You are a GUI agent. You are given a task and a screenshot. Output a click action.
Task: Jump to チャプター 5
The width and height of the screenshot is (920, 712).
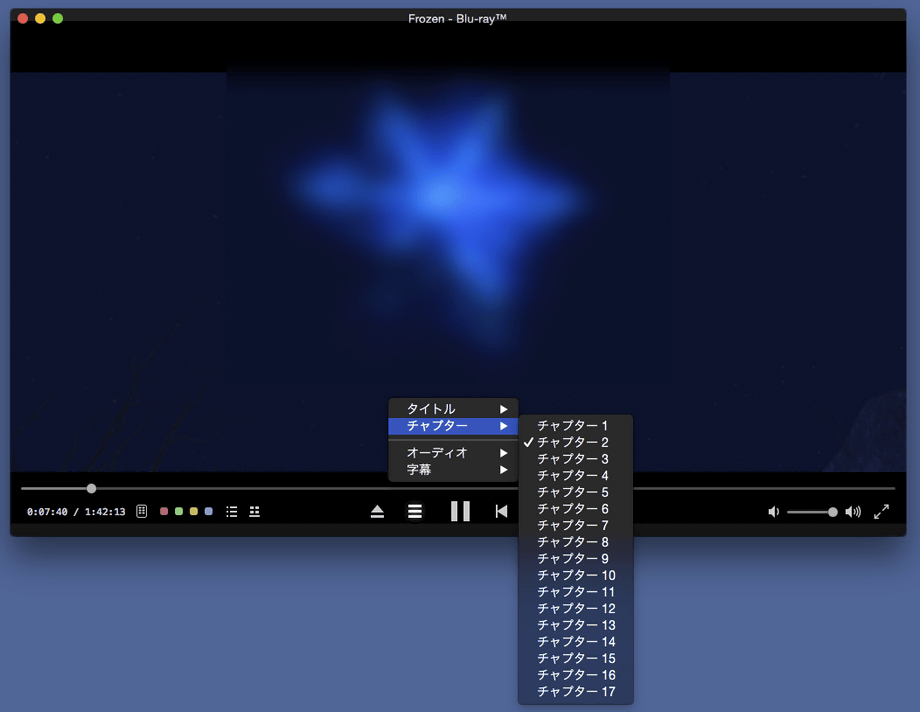(576, 492)
